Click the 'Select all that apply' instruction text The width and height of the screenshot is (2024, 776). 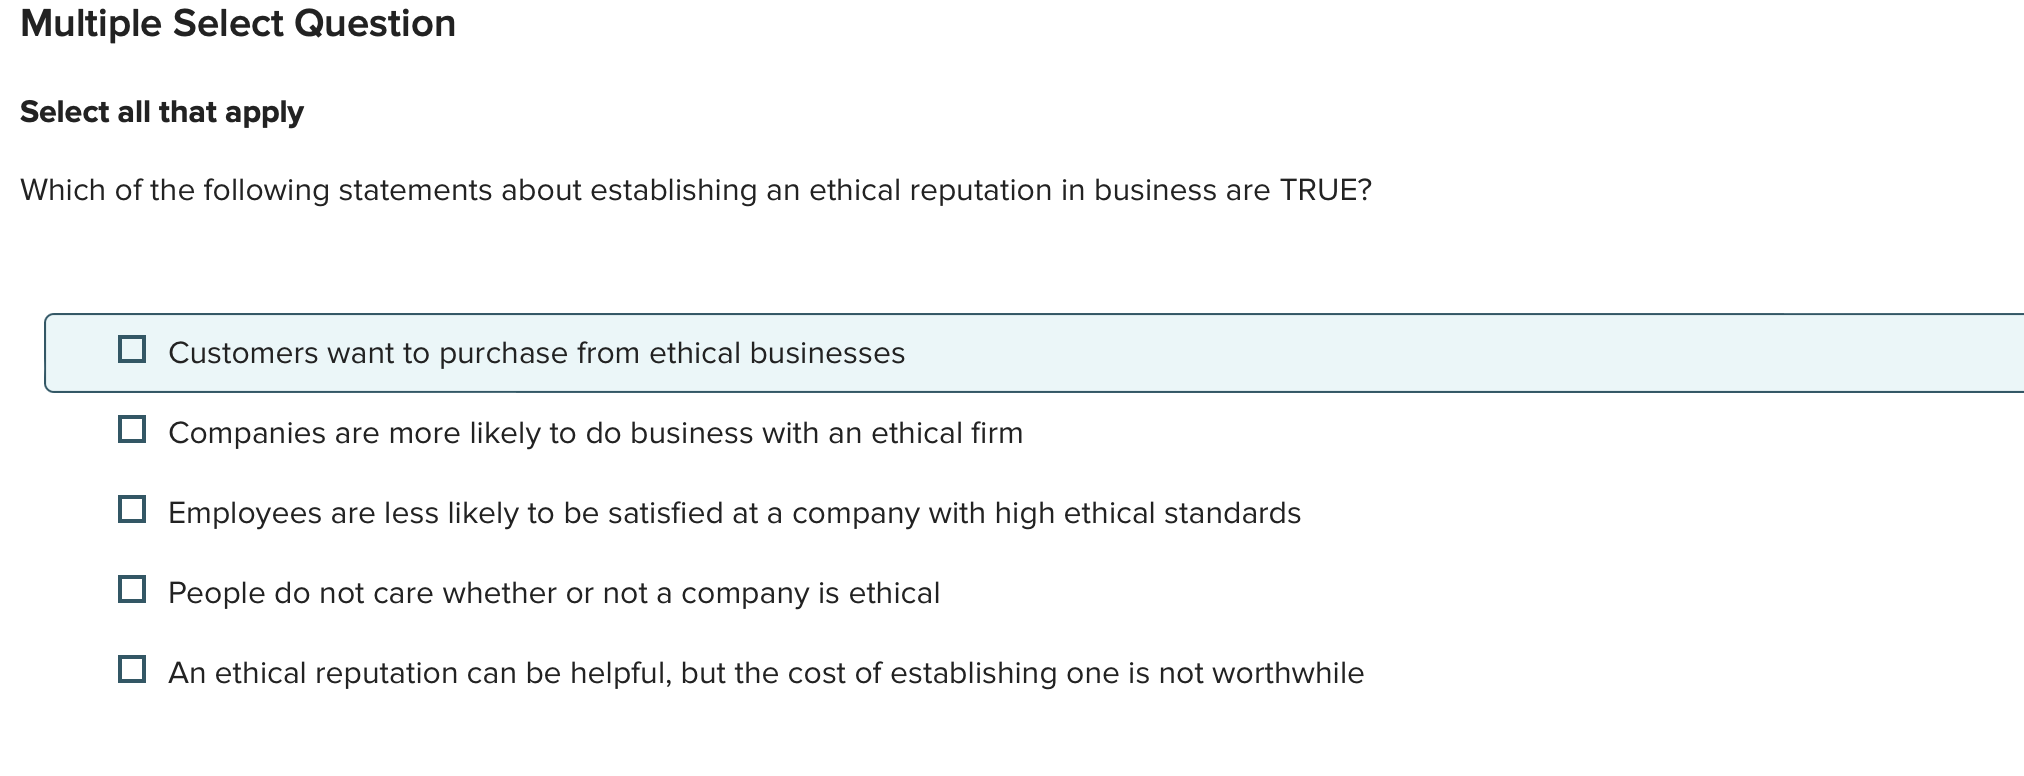pyautogui.click(x=162, y=112)
